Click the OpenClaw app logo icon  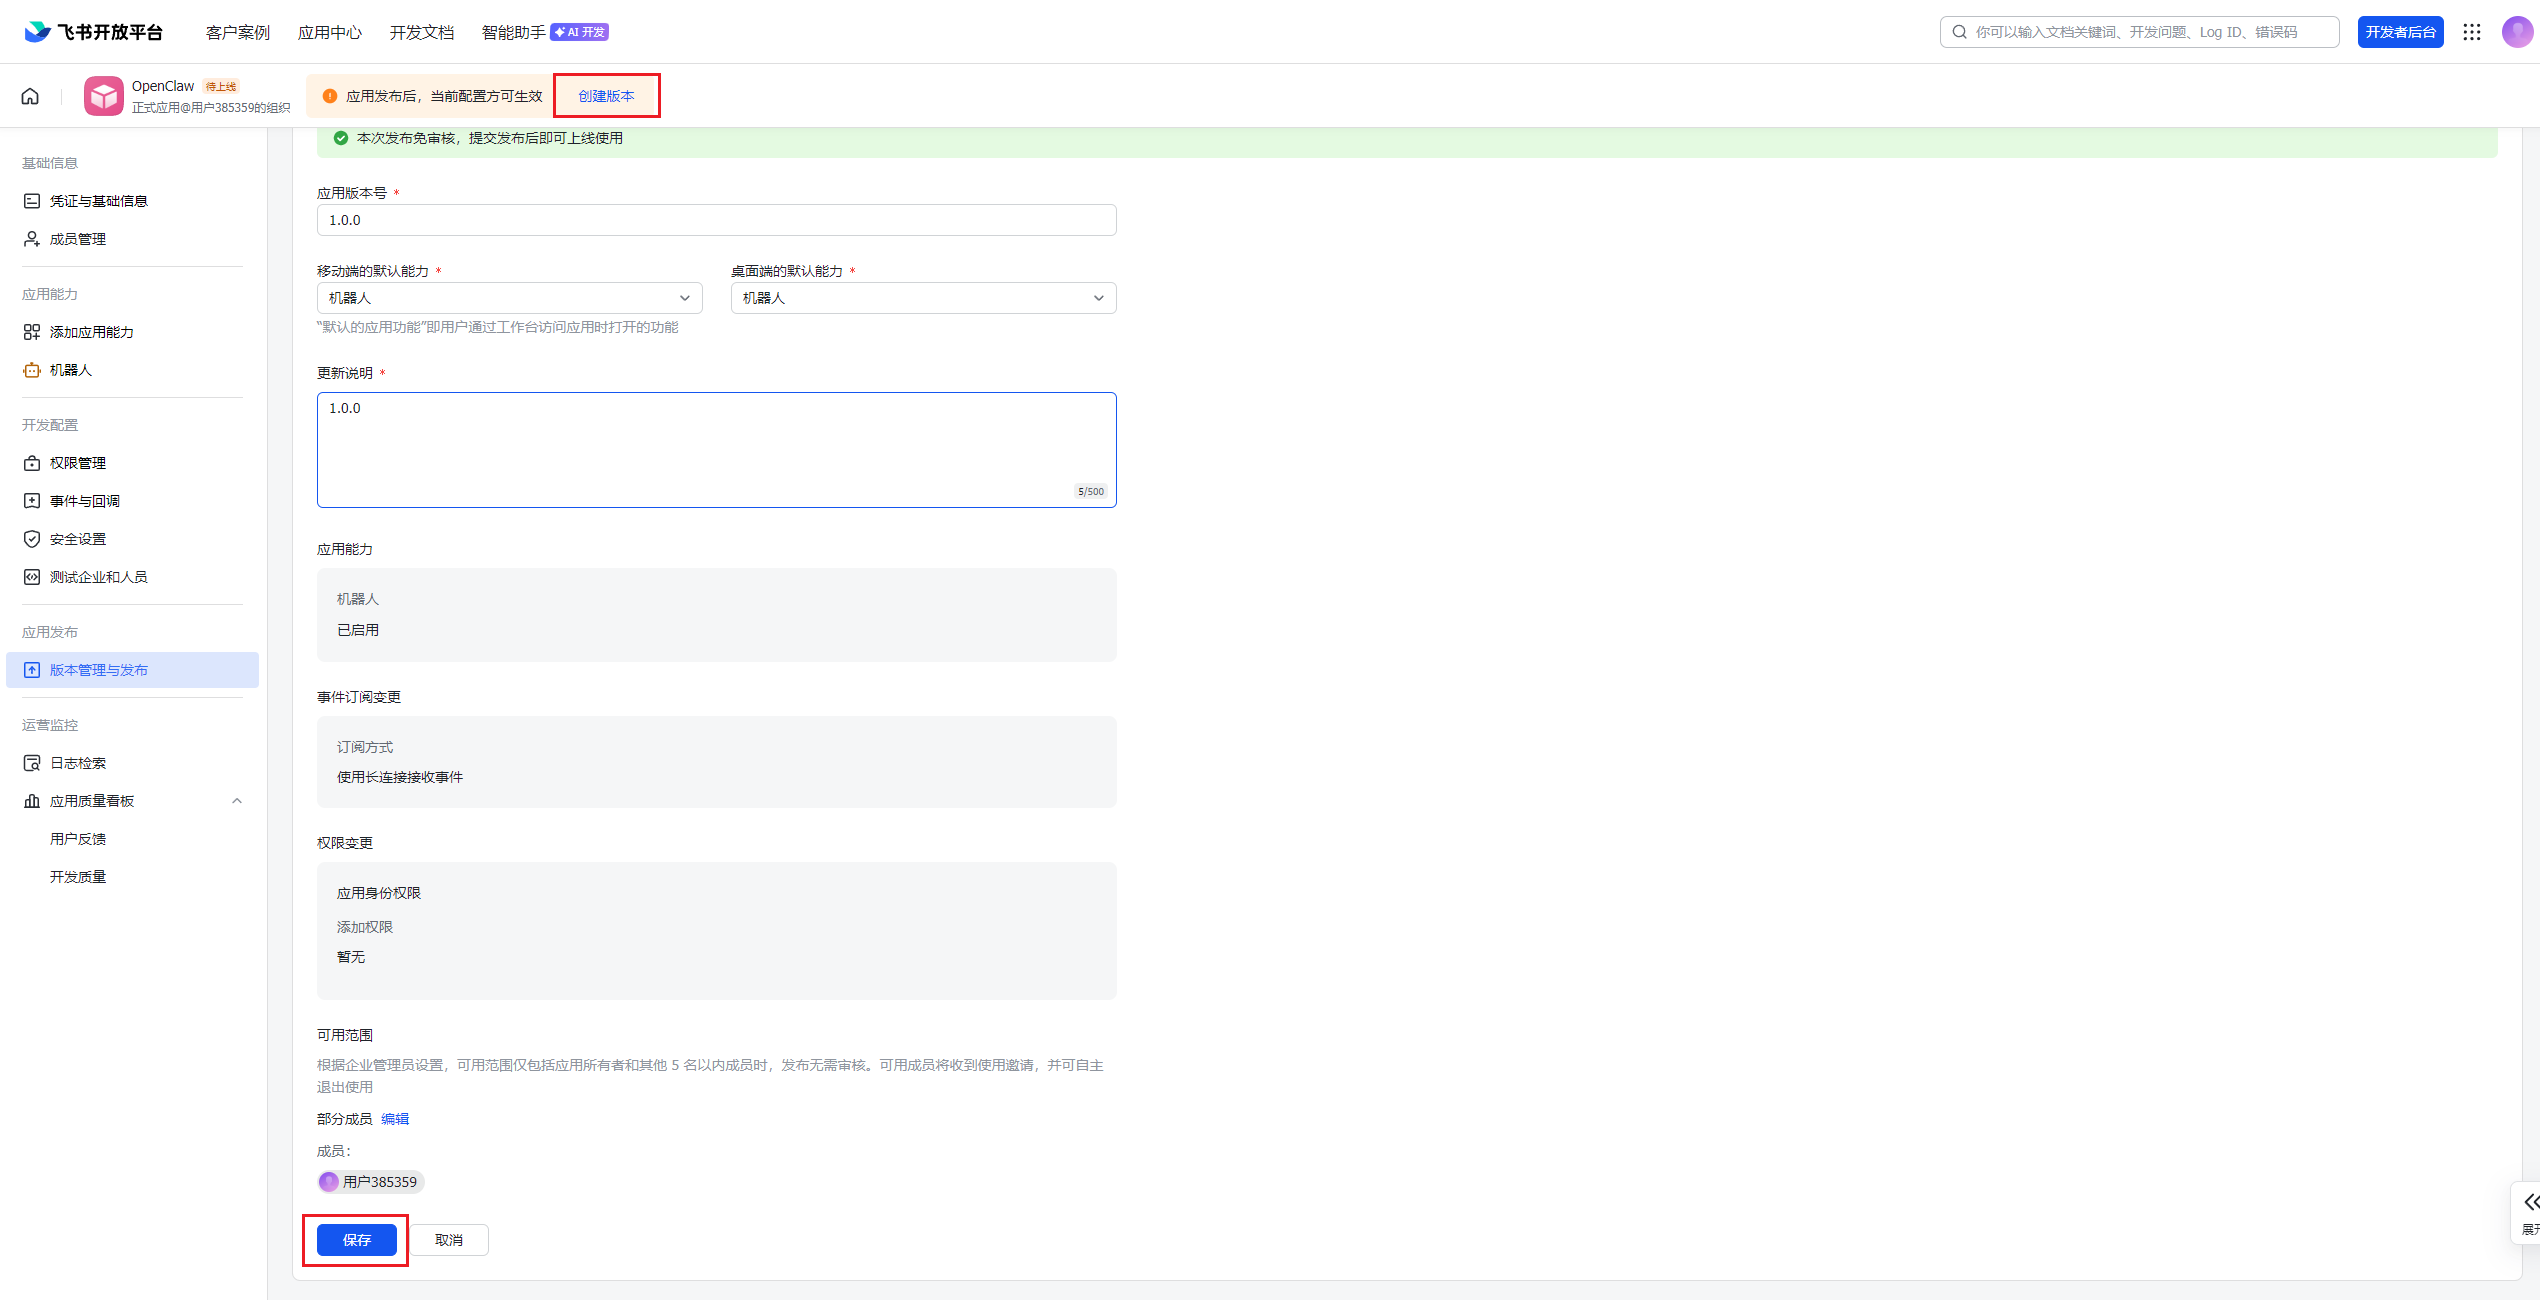click(104, 96)
